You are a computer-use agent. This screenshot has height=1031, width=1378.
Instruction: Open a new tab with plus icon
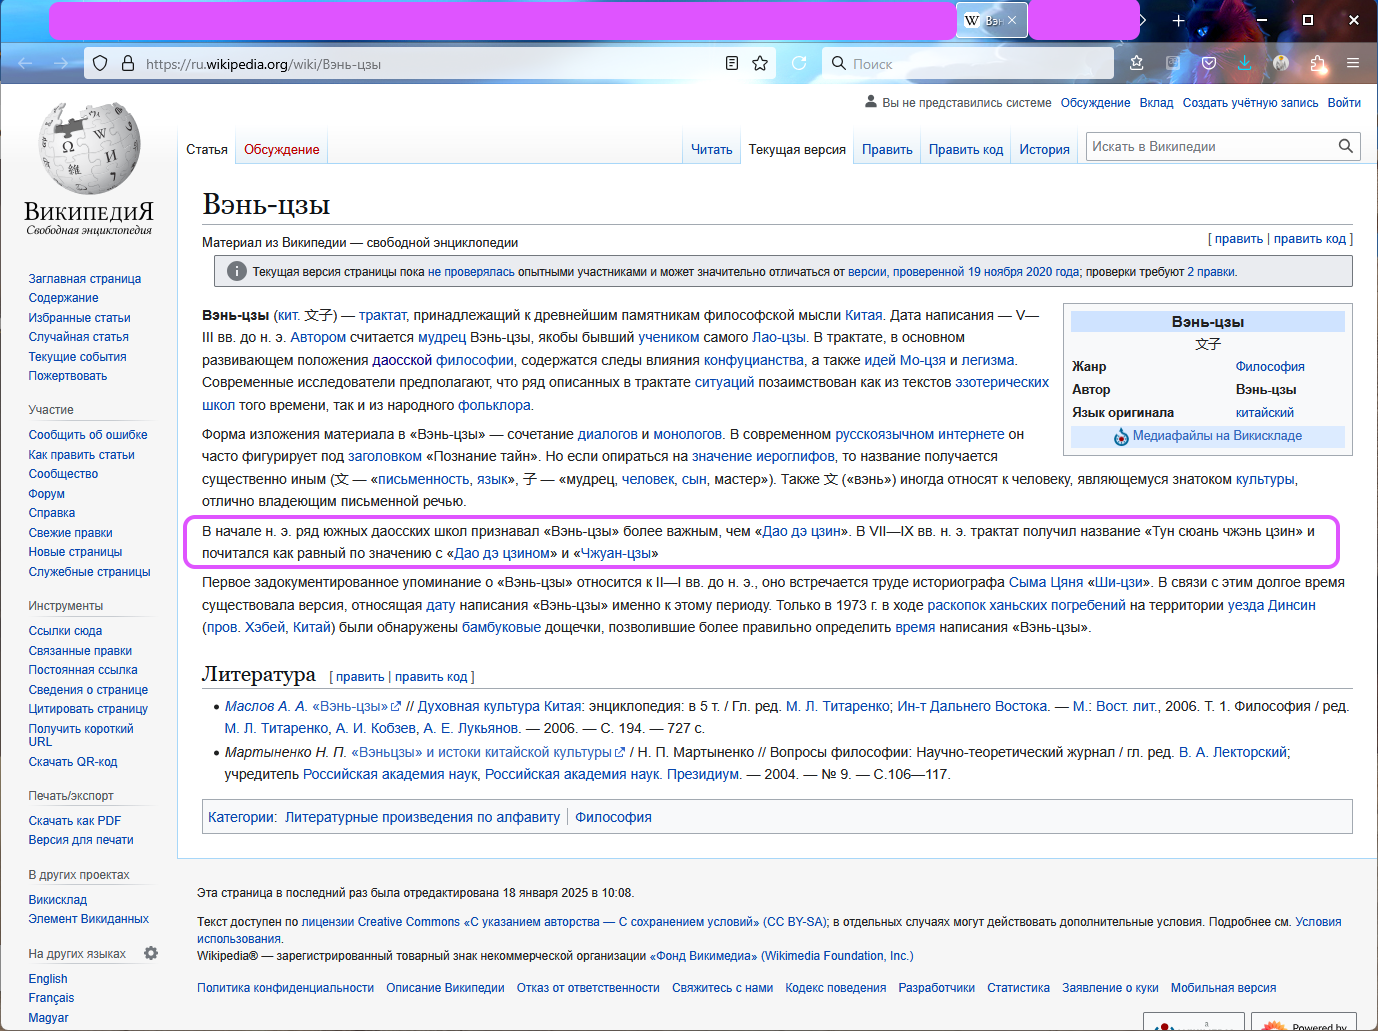1178,20
